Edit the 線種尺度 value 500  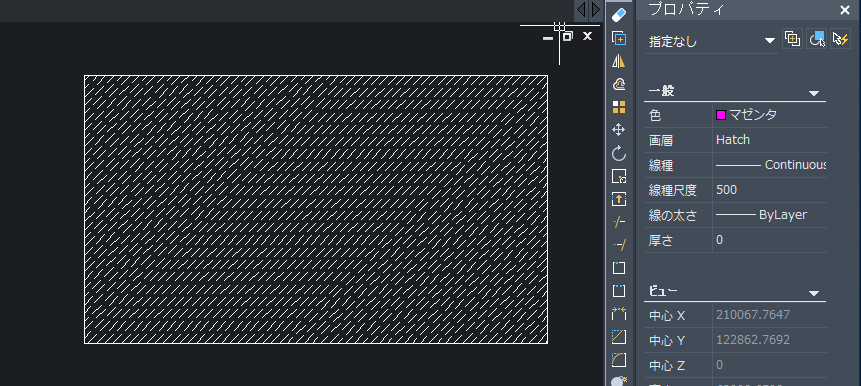(x=726, y=190)
